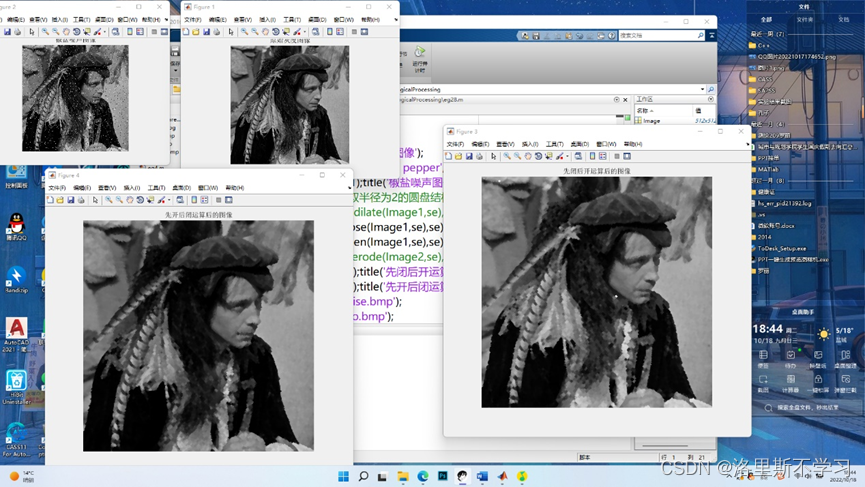The image size is (865, 487).
Task: Open 插入(I) menu in Figure 3
Action: point(530,145)
